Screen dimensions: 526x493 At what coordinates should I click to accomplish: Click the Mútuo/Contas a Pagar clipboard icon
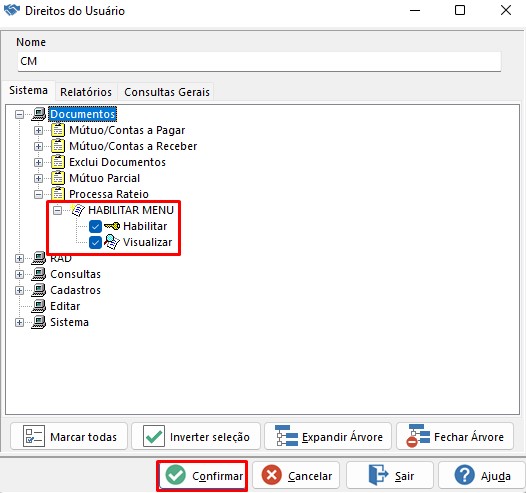click(x=58, y=130)
